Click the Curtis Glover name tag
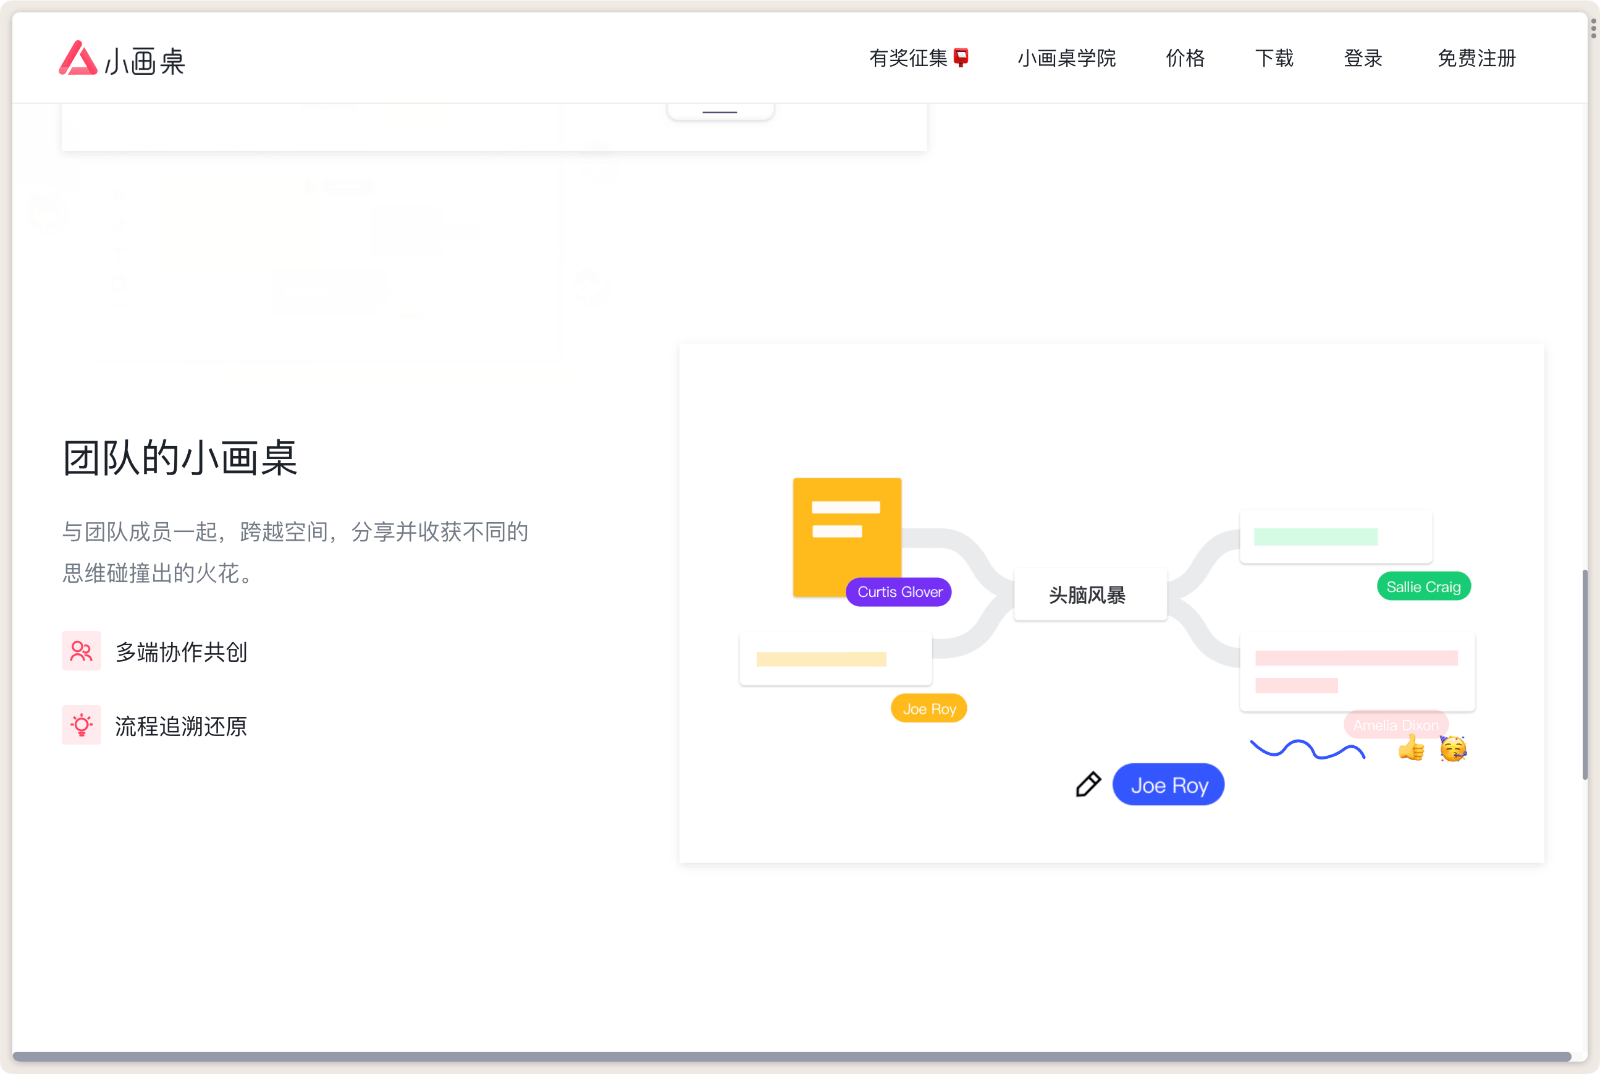The width and height of the screenshot is (1600, 1074). pyautogui.click(x=897, y=592)
